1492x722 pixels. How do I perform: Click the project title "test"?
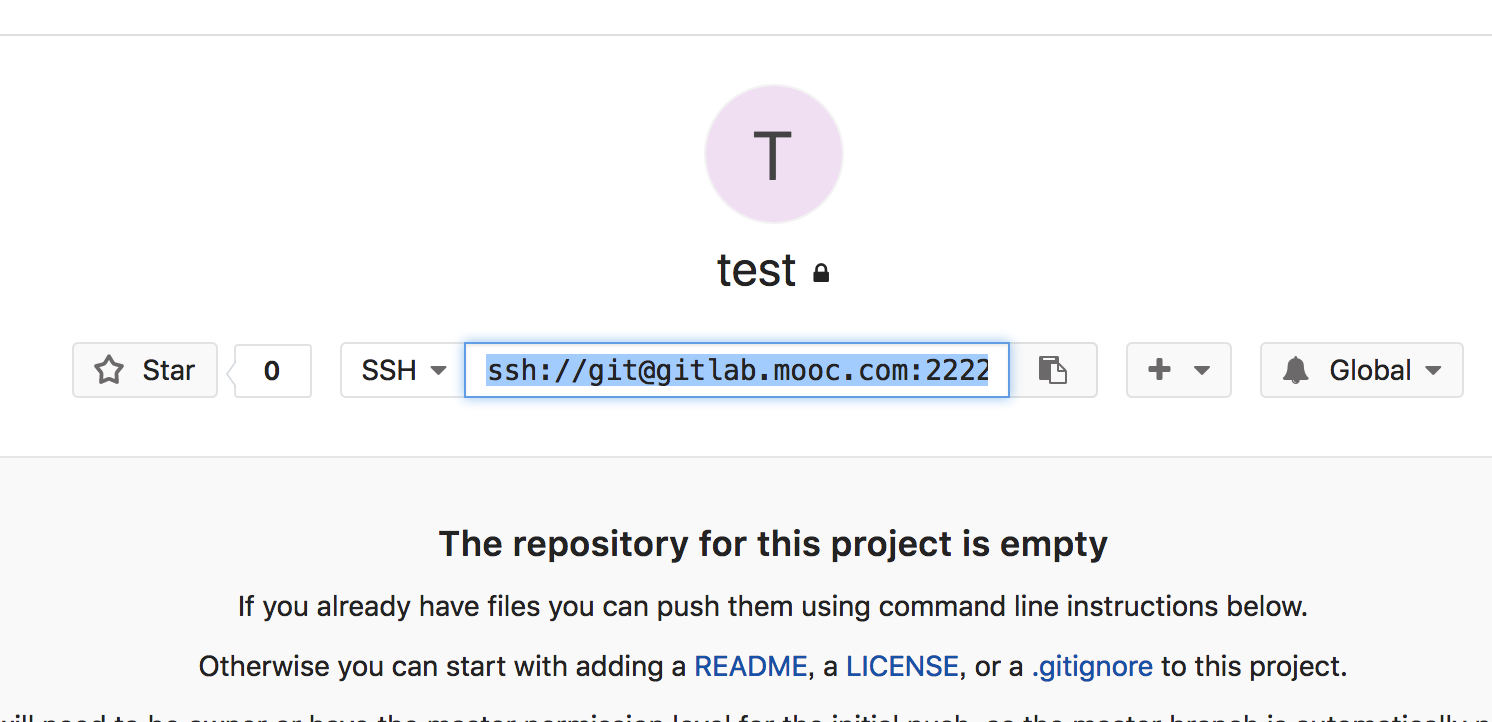click(x=756, y=270)
